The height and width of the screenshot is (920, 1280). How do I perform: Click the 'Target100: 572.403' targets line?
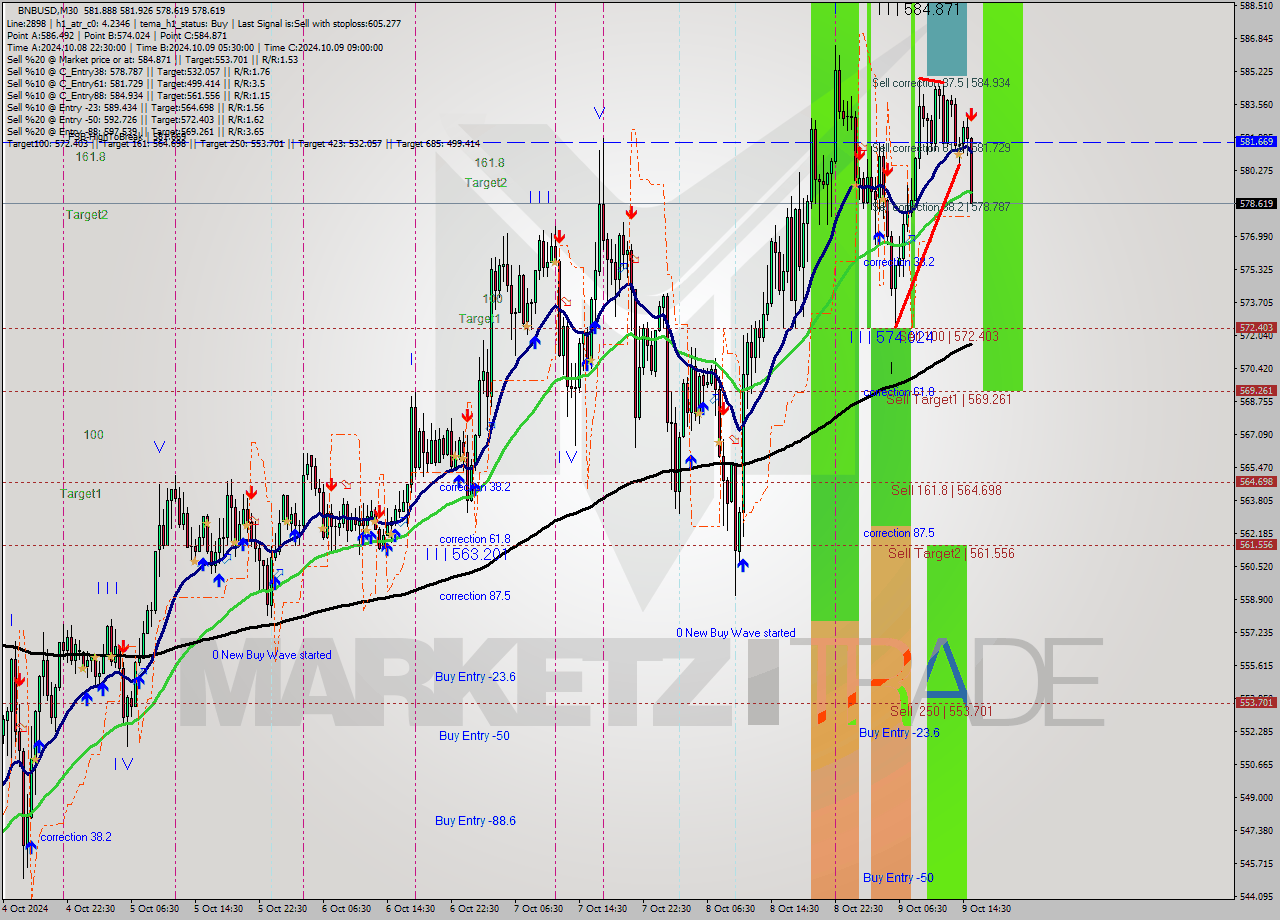pos(243,144)
